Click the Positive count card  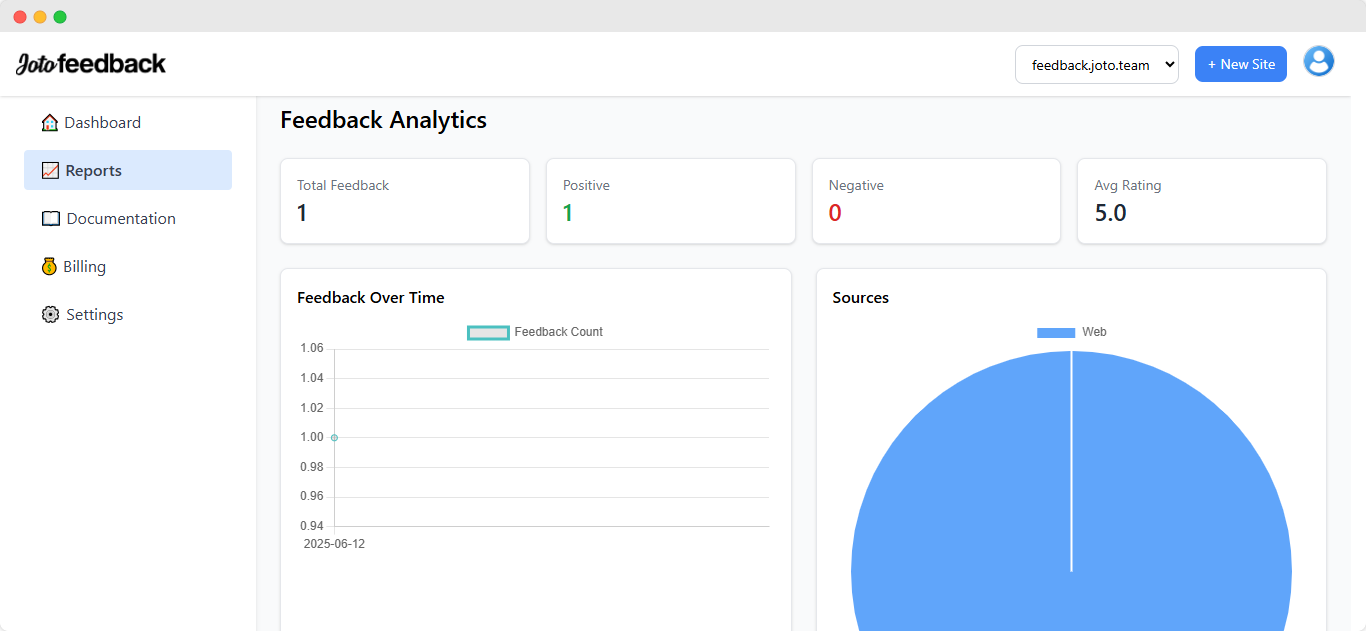(x=671, y=201)
